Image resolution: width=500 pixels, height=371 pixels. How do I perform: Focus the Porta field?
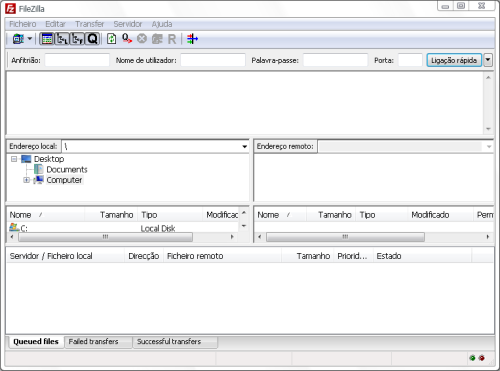410,60
